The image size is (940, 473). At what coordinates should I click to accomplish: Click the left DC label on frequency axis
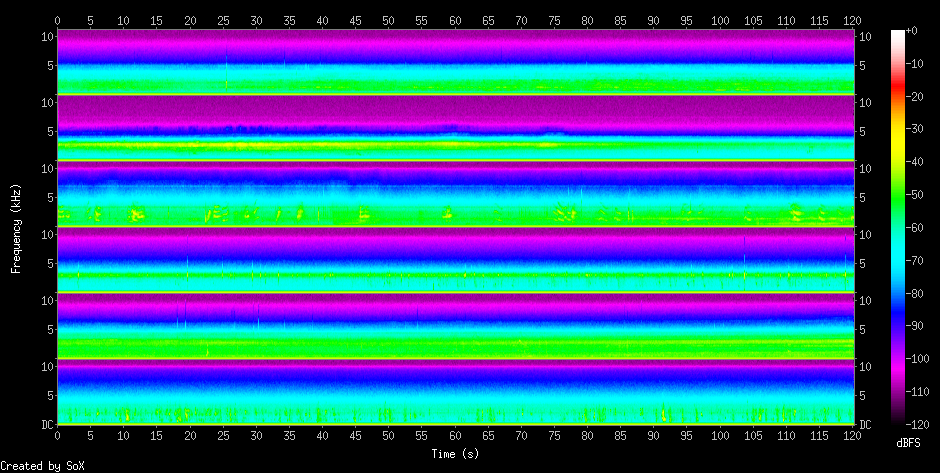(x=46, y=424)
